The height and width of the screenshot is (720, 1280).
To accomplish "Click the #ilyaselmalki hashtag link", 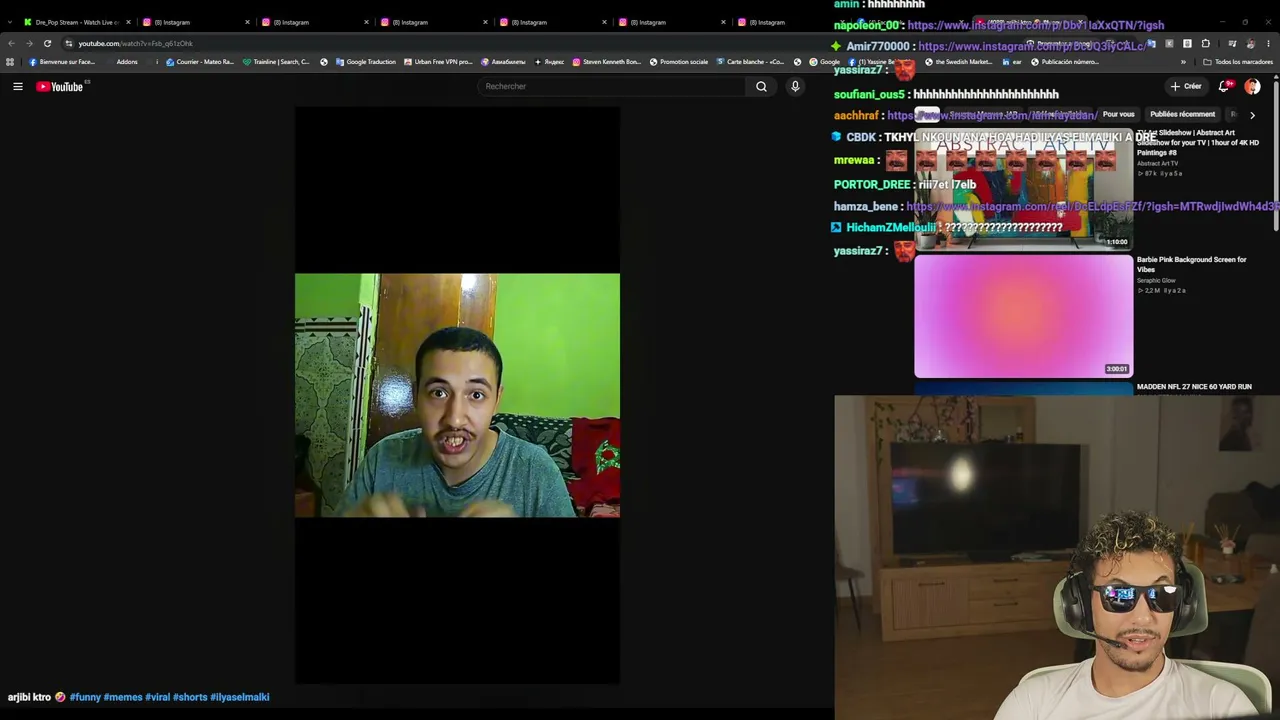I will (x=240, y=697).
